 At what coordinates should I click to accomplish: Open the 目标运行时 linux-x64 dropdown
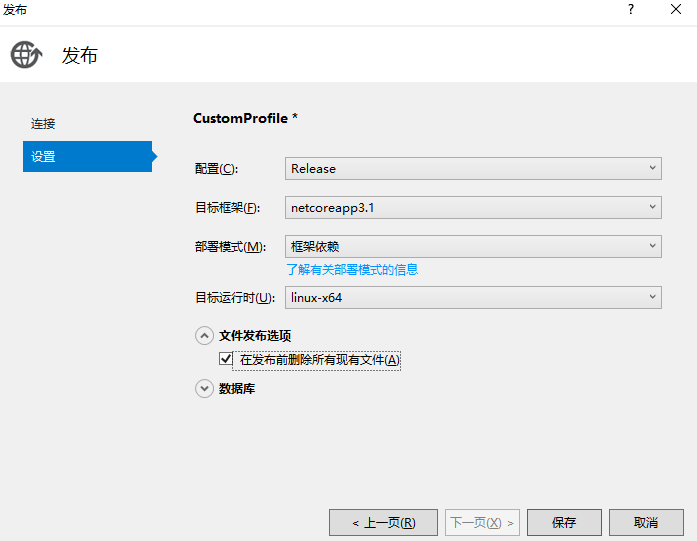tap(473, 297)
